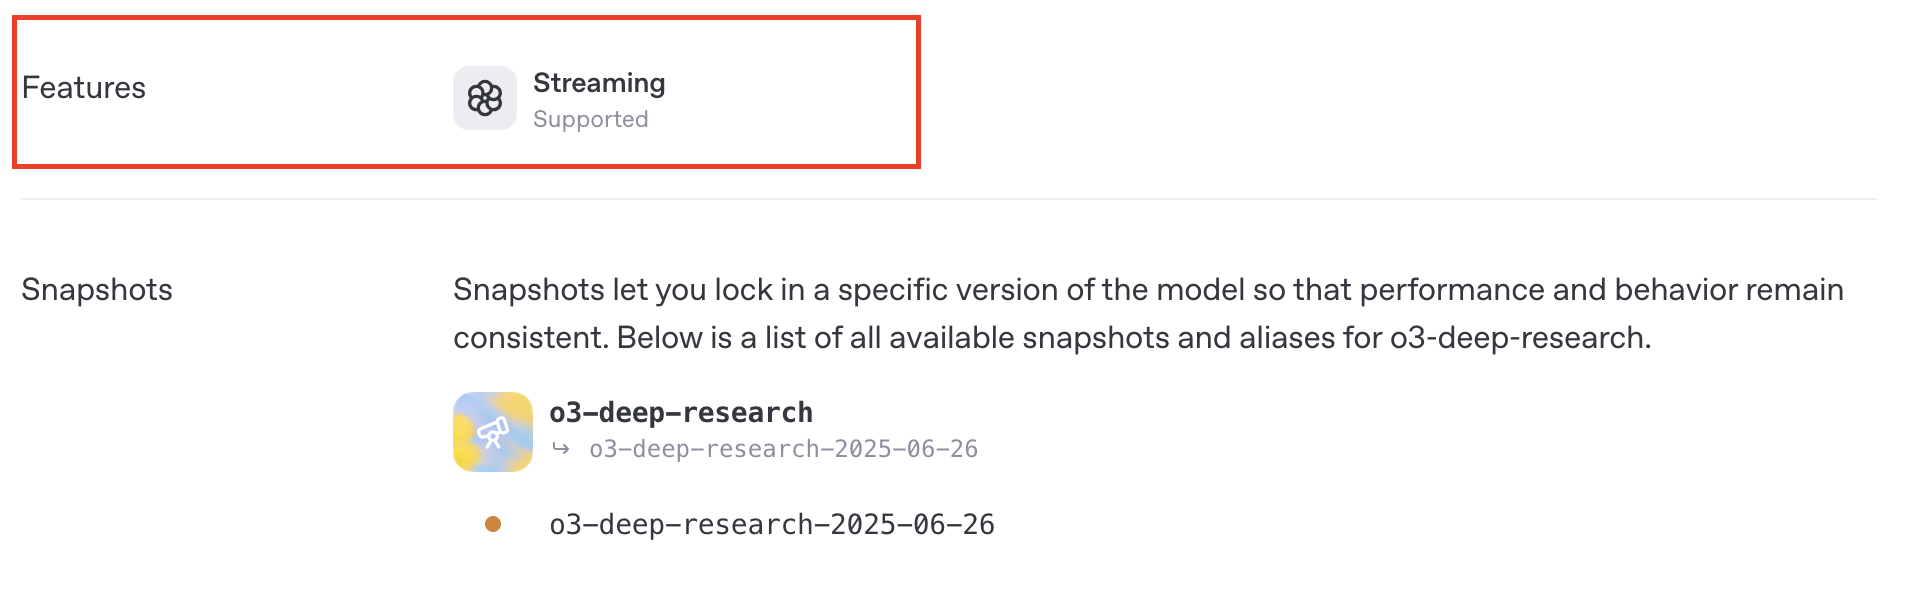The height and width of the screenshot is (608, 1924).
Task: Select the o3-deep-research-2025-06-26 snapshot list entry
Action: click(x=772, y=524)
